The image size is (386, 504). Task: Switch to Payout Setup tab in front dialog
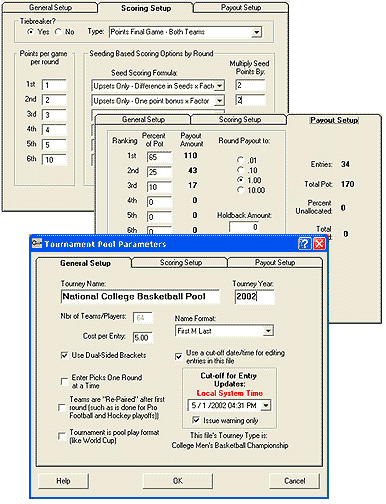point(275,263)
